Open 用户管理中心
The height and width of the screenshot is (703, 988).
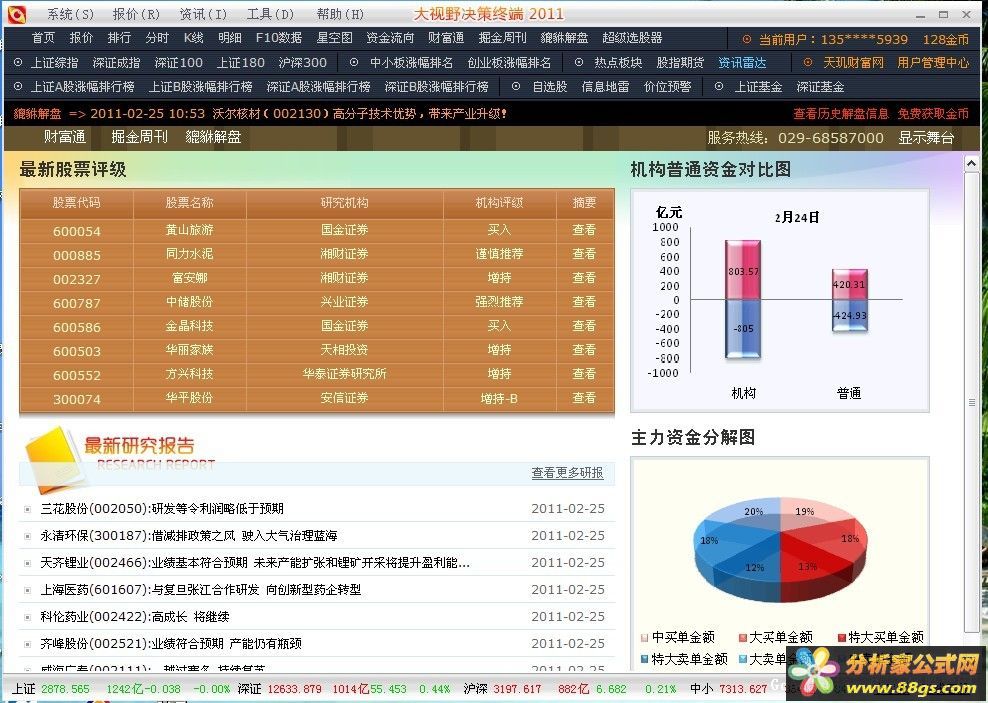click(x=933, y=62)
